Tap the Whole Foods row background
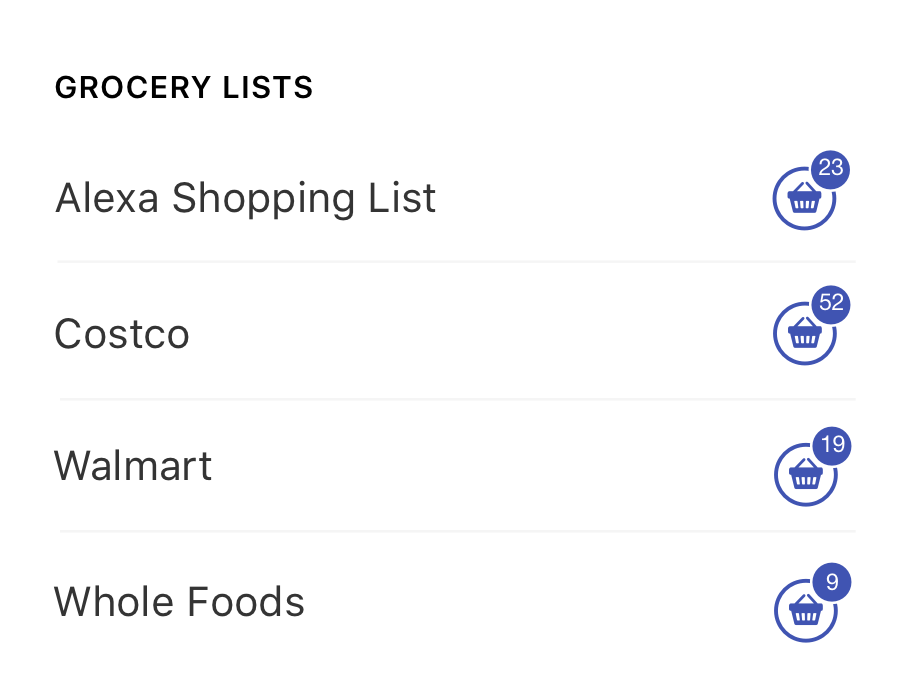900x688 pixels. 450,602
